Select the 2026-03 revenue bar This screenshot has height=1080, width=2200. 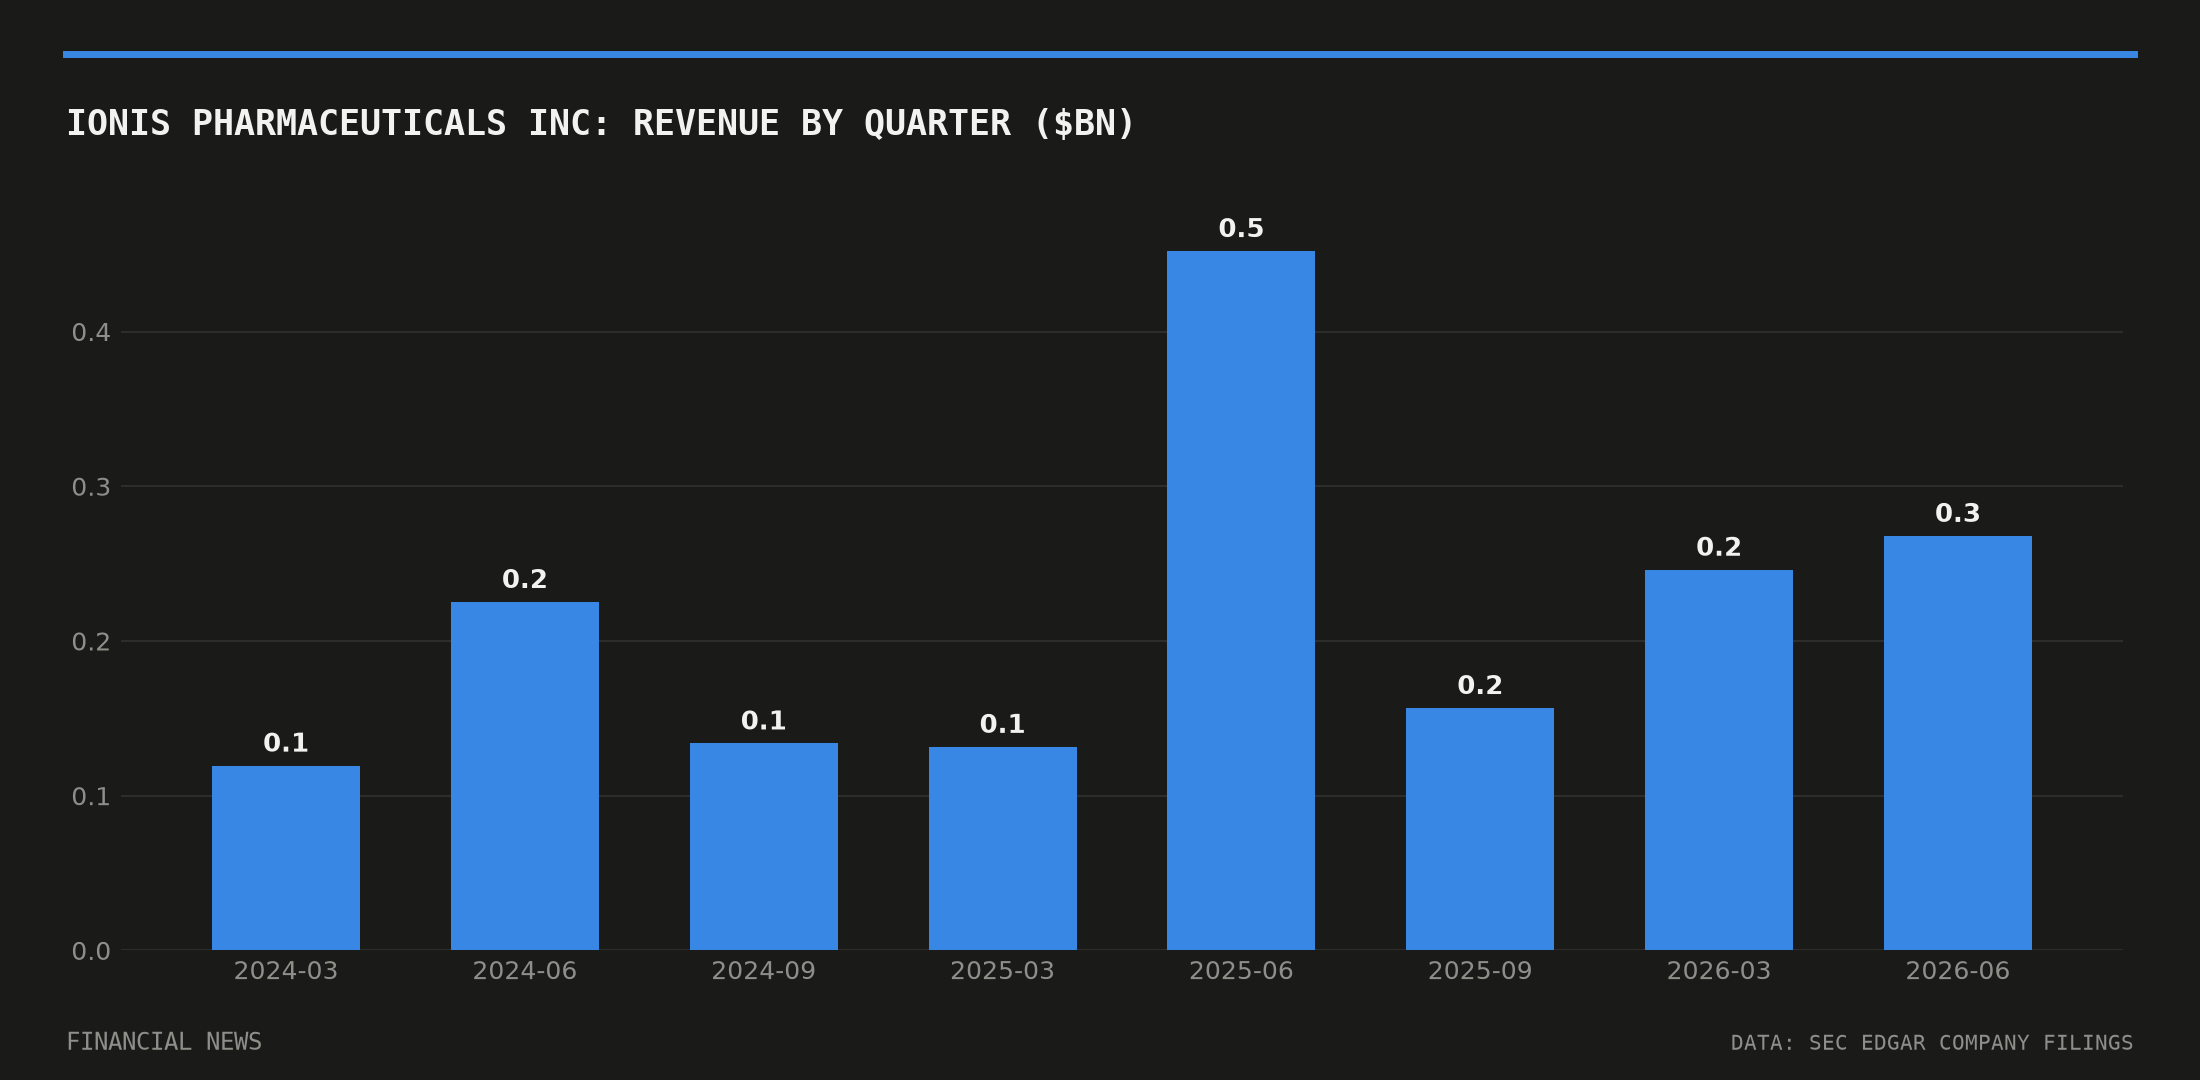tap(1719, 760)
